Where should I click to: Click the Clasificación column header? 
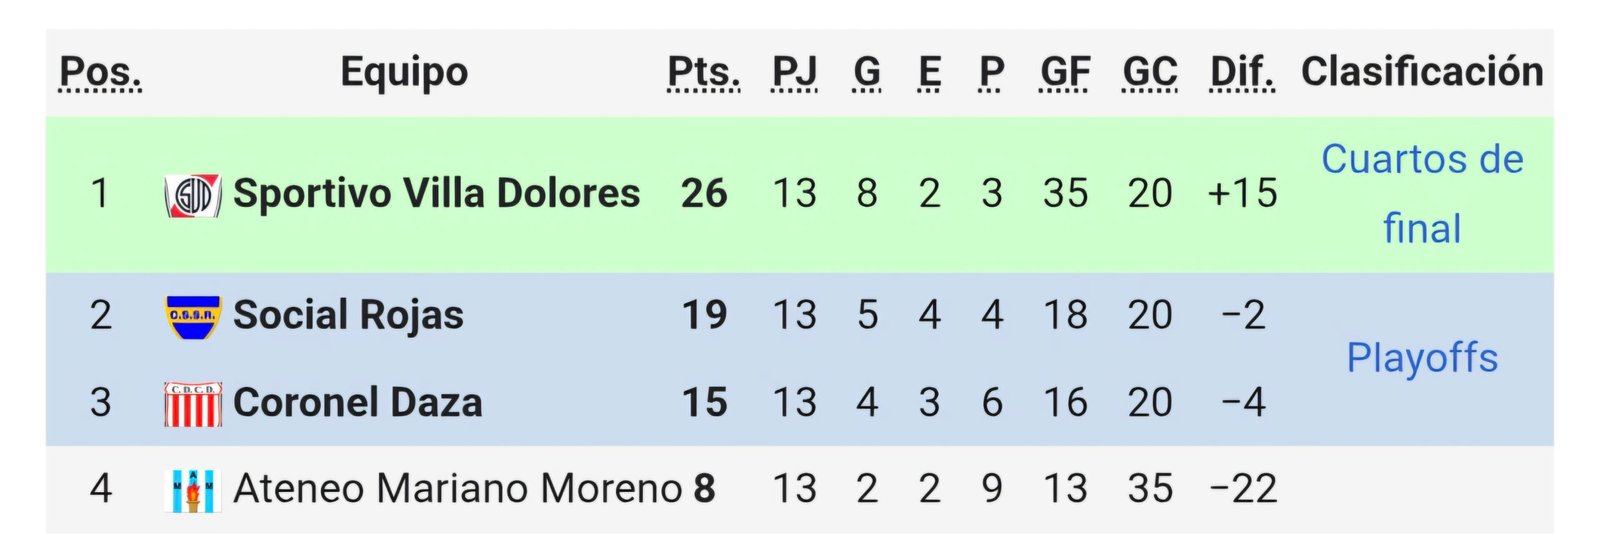tap(1421, 72)
